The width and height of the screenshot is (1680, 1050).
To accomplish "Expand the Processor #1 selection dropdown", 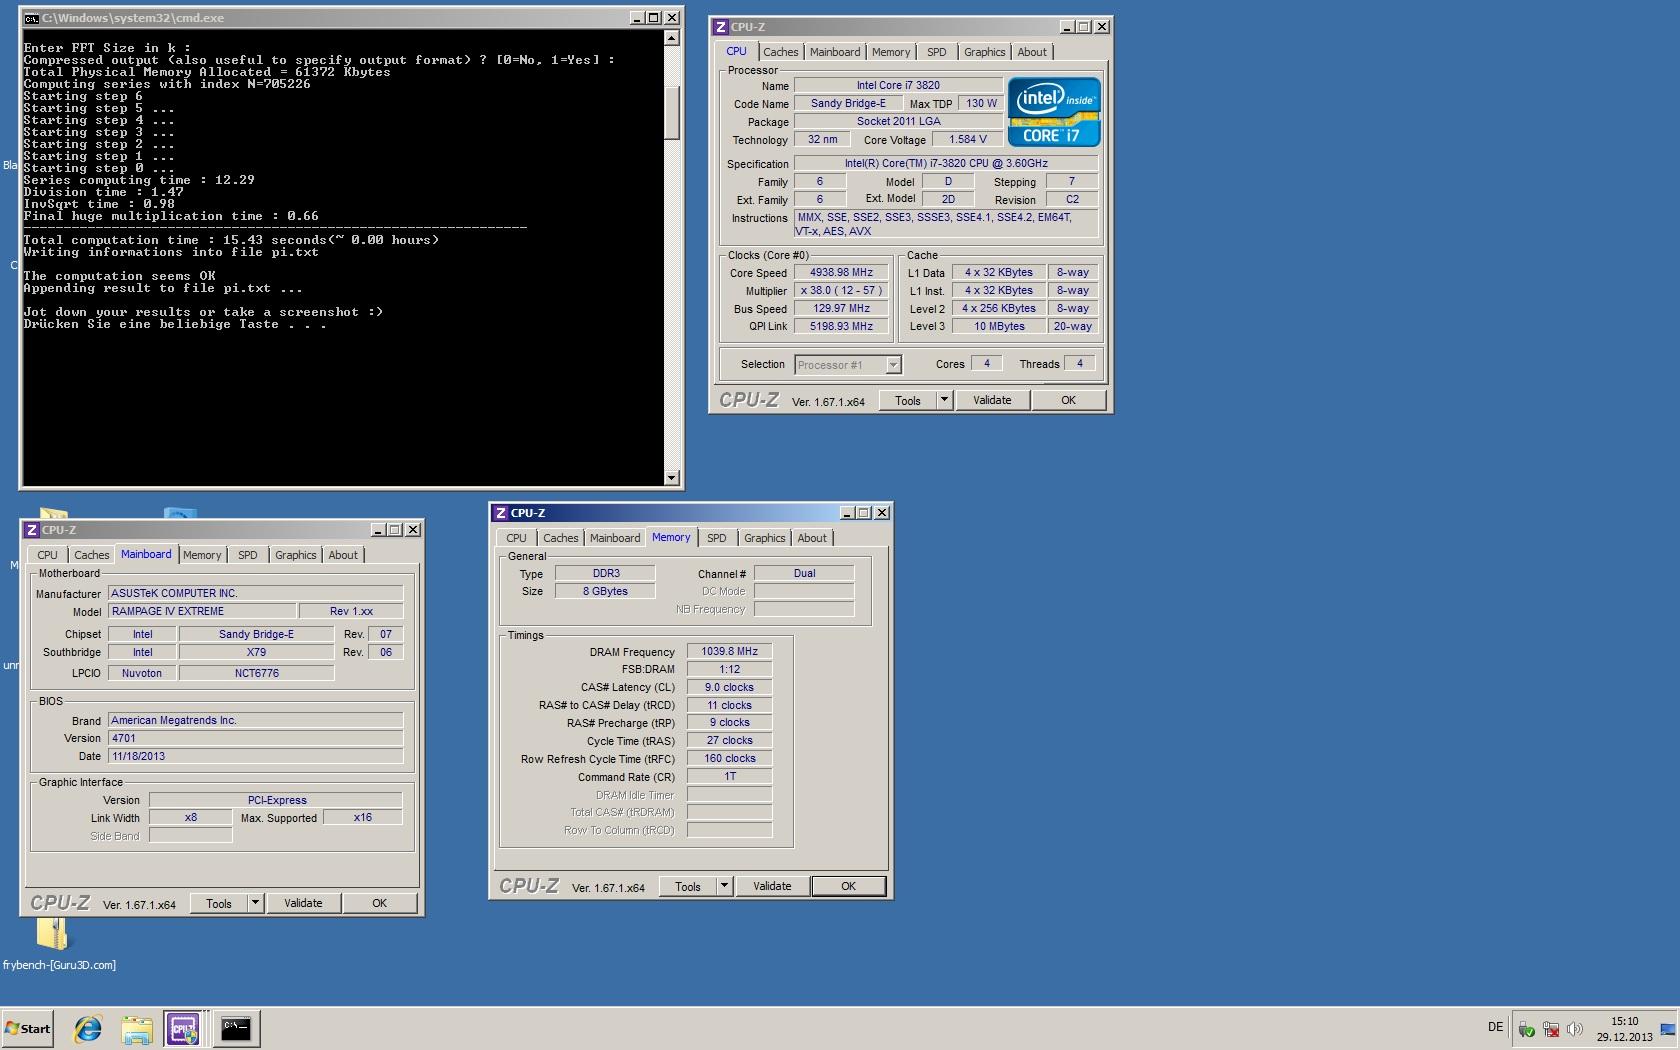I will pyautogui.click(x=893, y=365).
